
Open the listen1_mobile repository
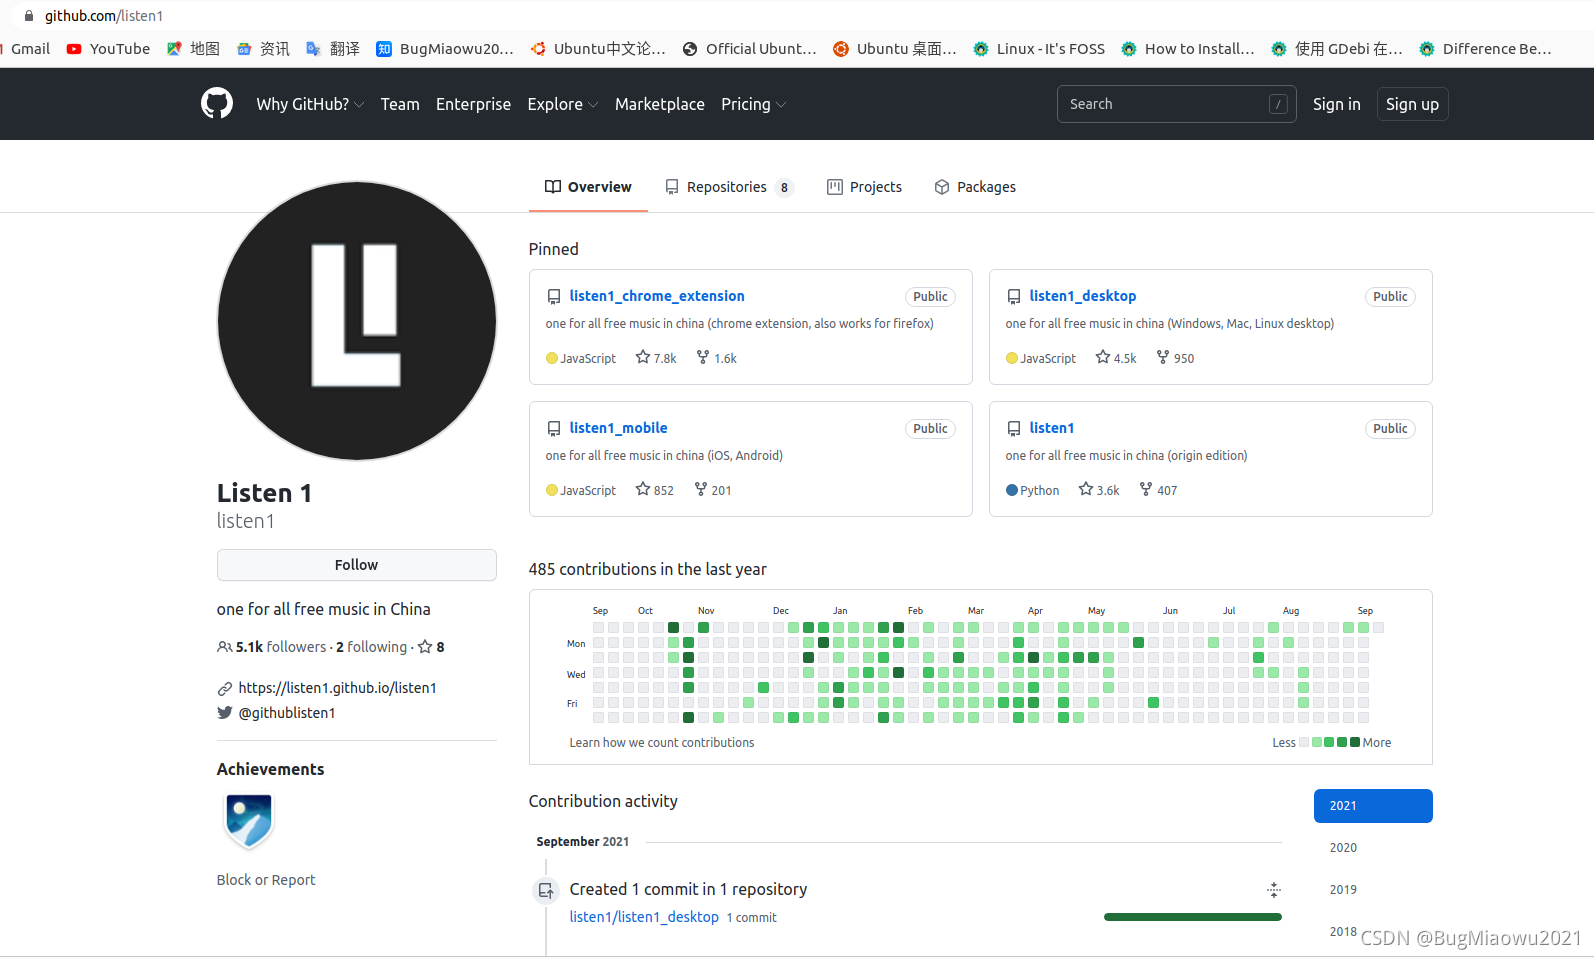[618, 428]
